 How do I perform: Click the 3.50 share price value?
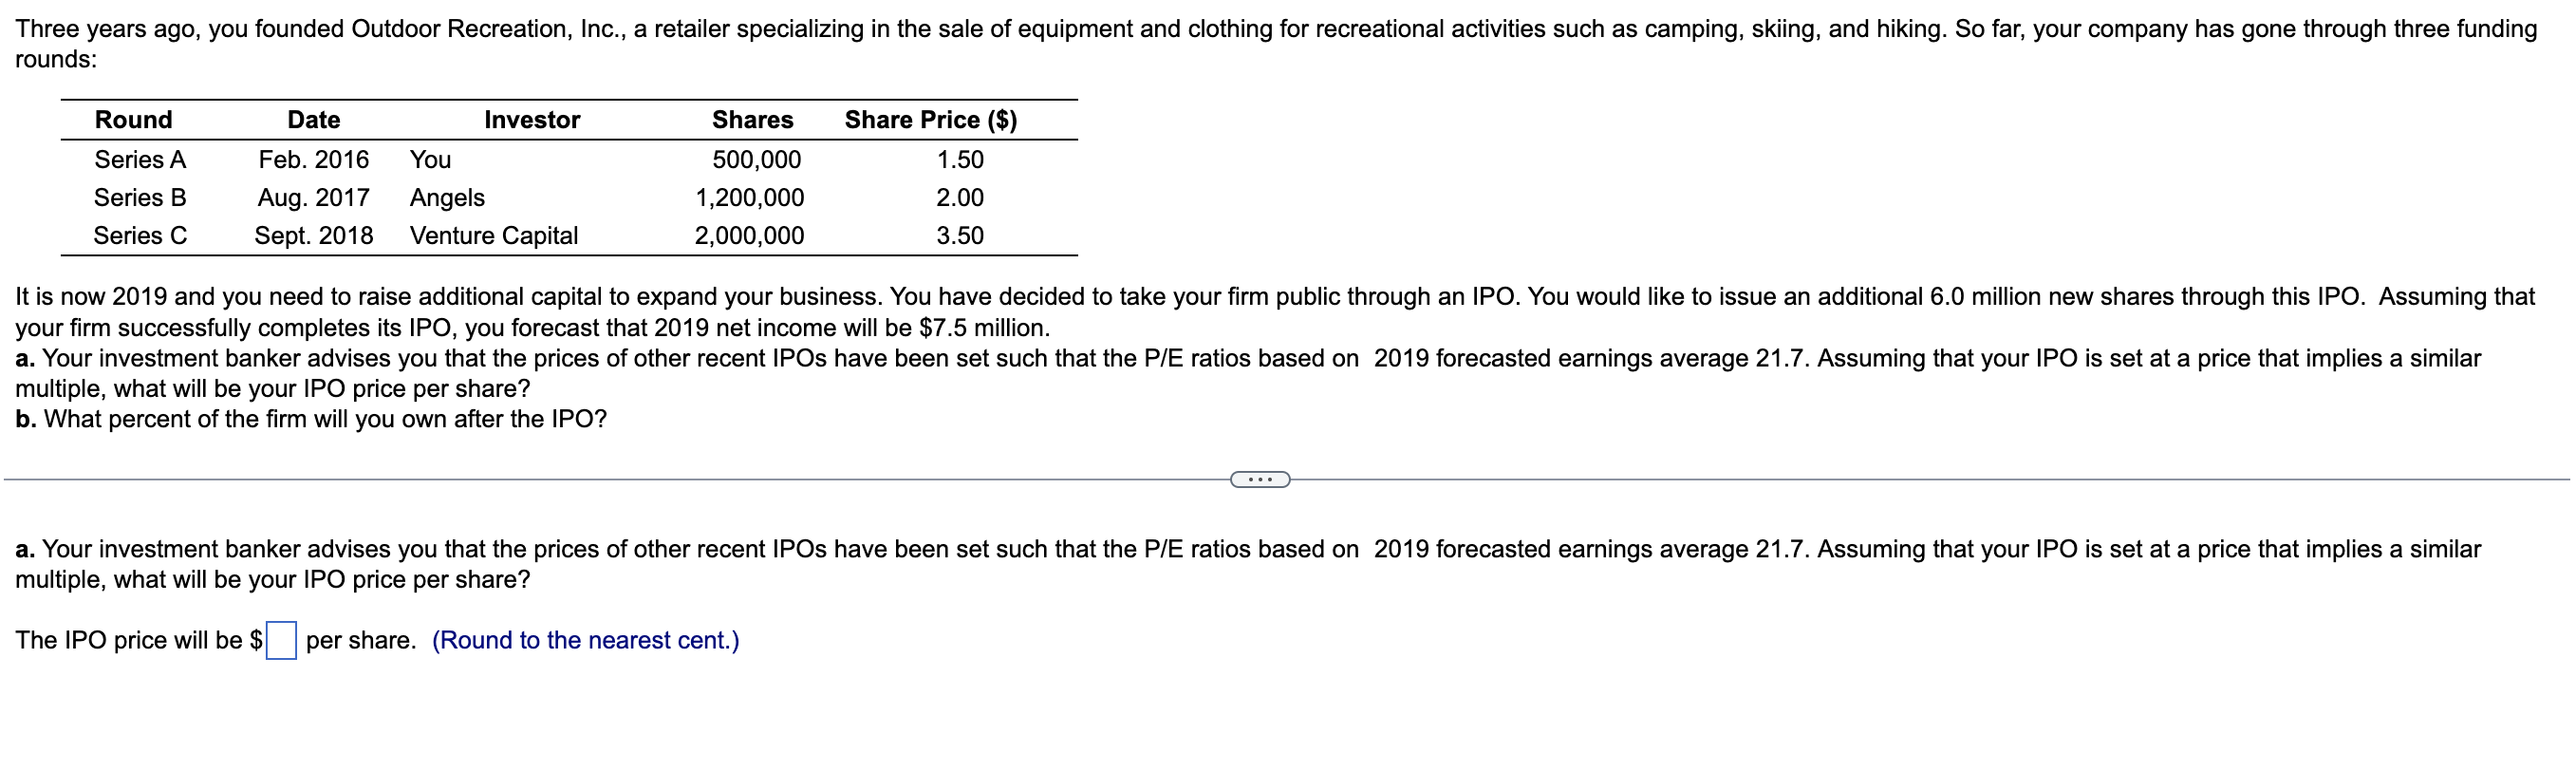pyautogui.click(x=960, y=235)
